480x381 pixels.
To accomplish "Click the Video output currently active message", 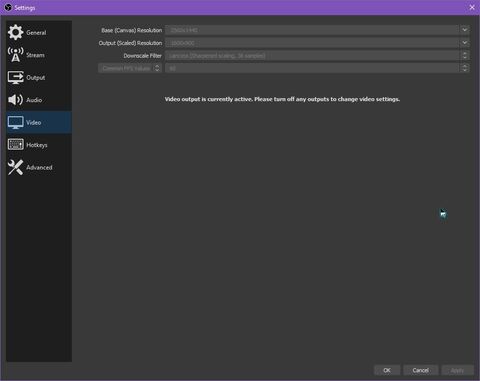I will (x=282, y=99).
